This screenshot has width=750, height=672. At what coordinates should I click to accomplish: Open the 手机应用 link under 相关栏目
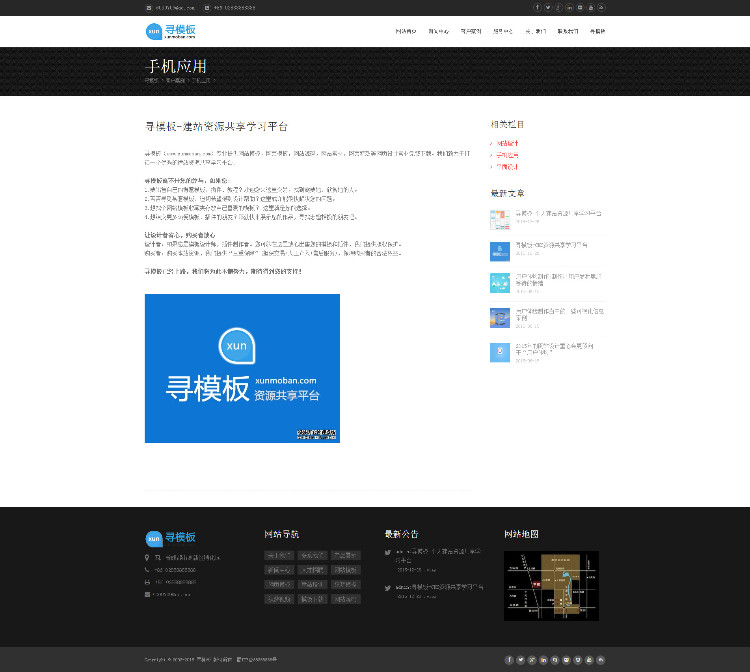coord(508,155)
